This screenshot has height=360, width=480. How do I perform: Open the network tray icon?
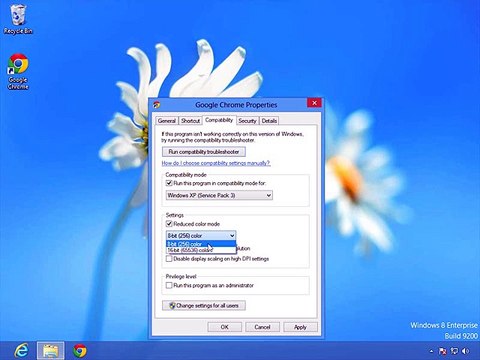454,351
